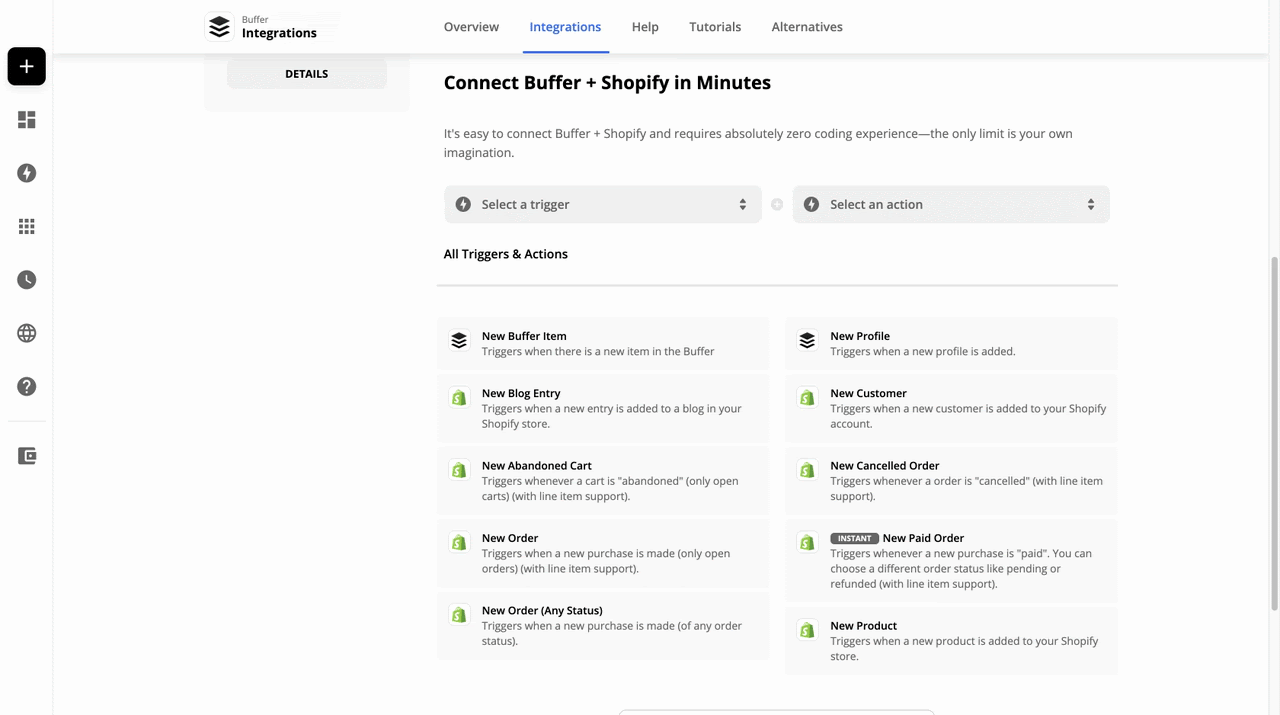Open the apps grid icon in sidebar
The height and width of the screenshot is (715, 1280).
(x=27, y=227)
